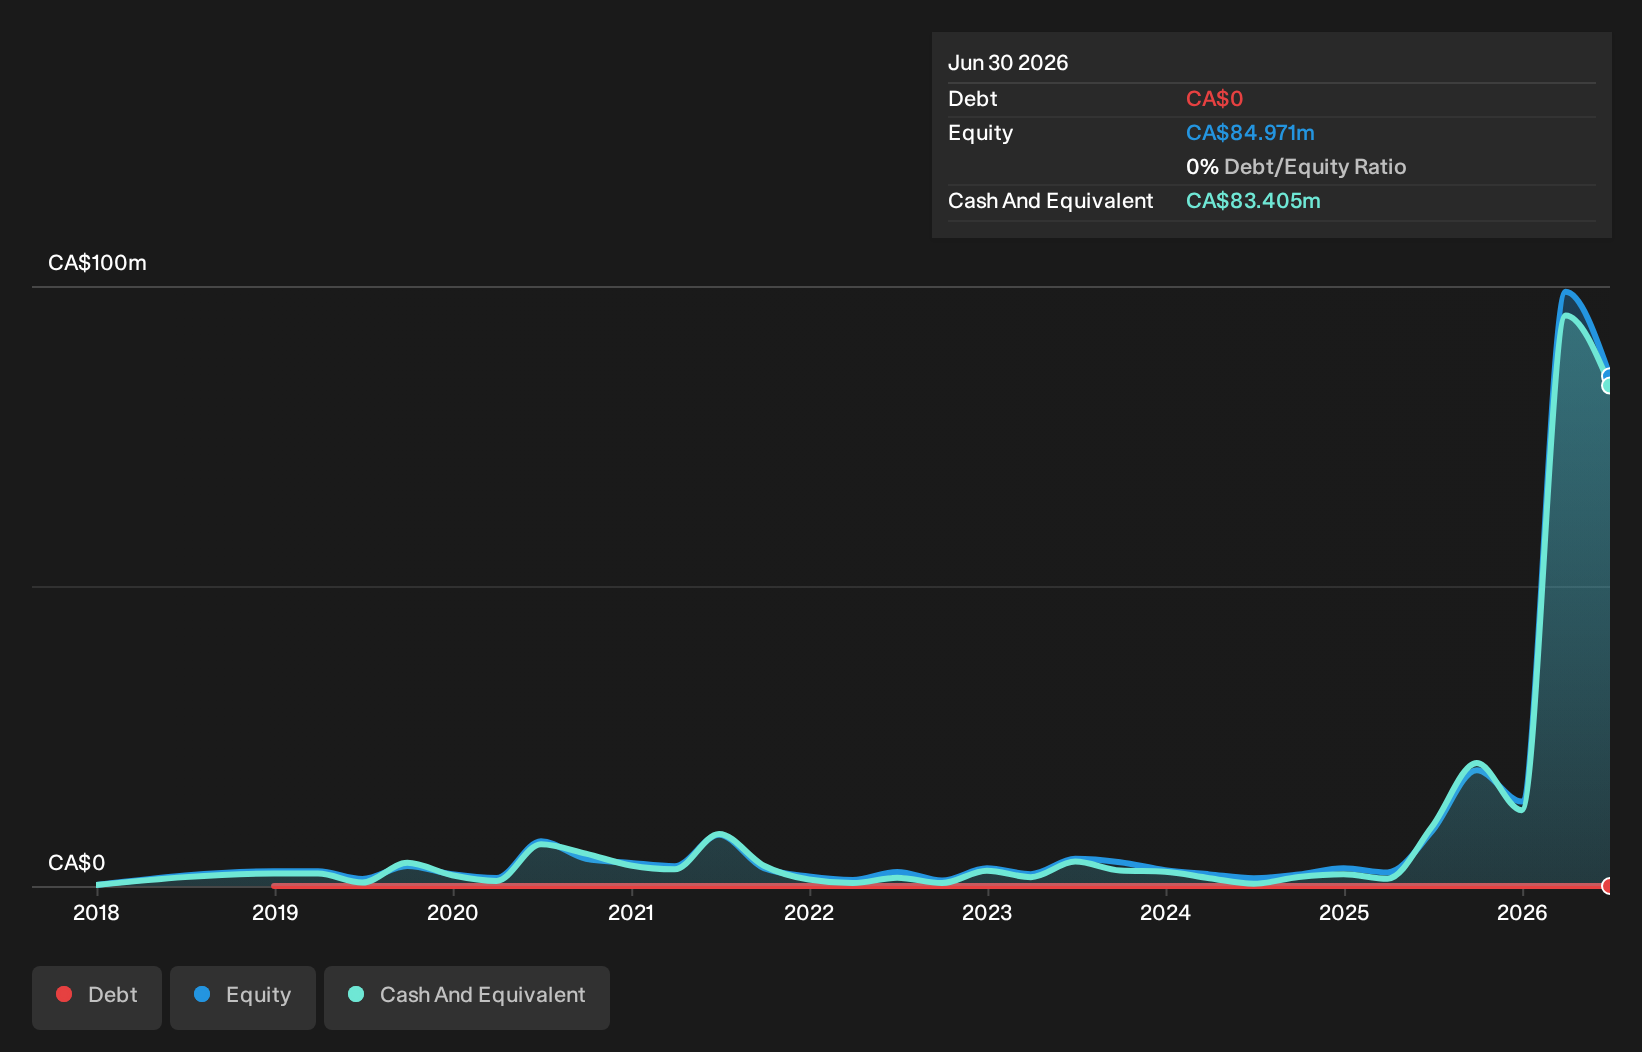Click the CA$0 y-axis label
Image resolution: width=1642 pixels, height=1052 pixels.
[x=76, y=863]
